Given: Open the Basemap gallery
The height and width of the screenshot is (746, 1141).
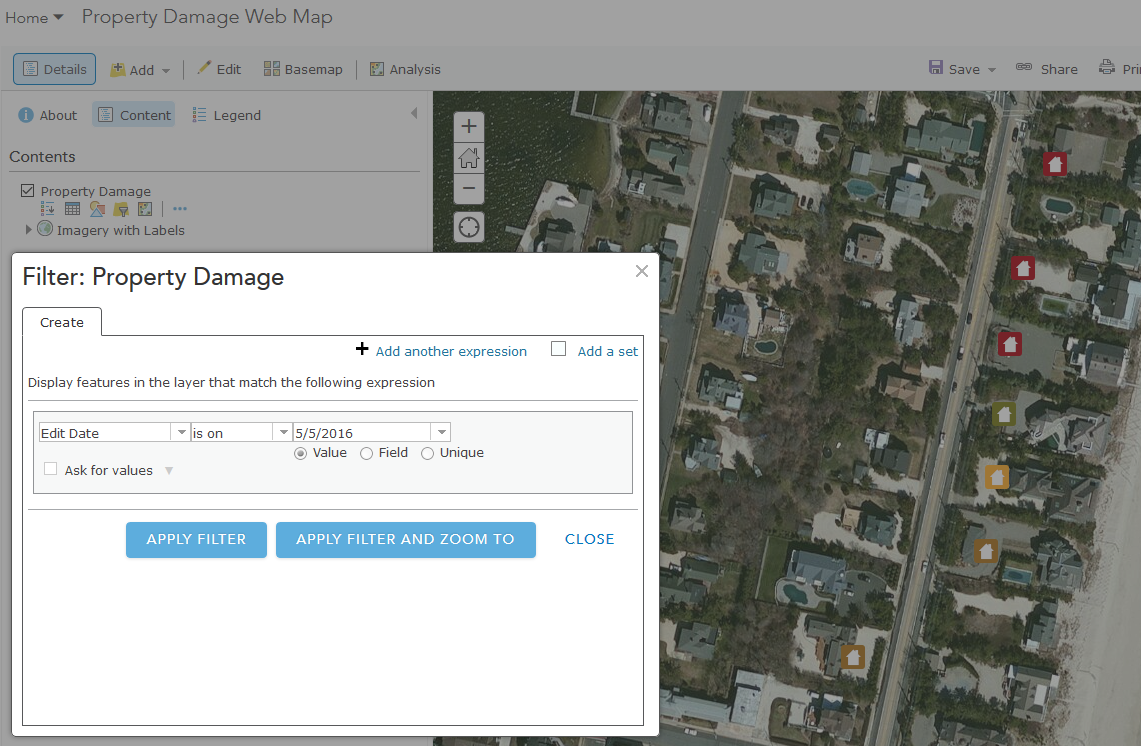Looking at the screenshot, I should [303, 69].
